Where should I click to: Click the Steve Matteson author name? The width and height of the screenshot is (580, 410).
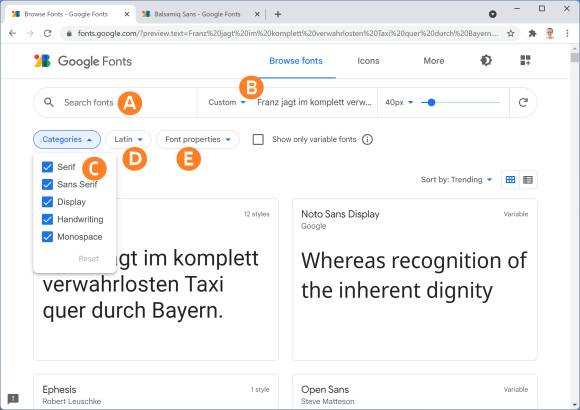click(x=327, y=401)
